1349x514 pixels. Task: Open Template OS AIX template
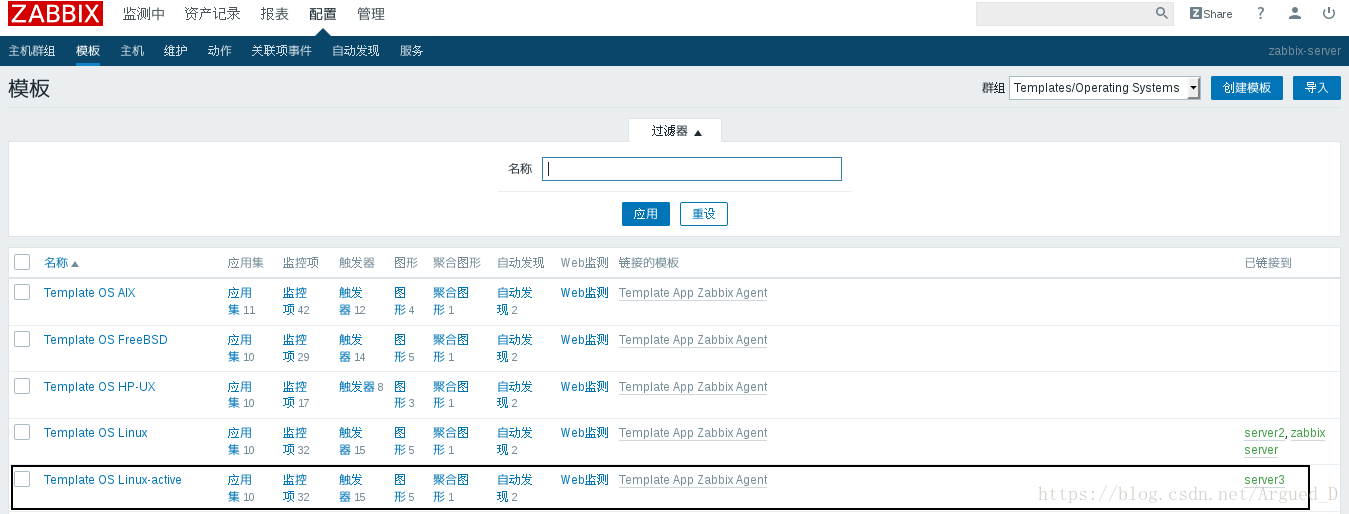[x=89, y=293]
